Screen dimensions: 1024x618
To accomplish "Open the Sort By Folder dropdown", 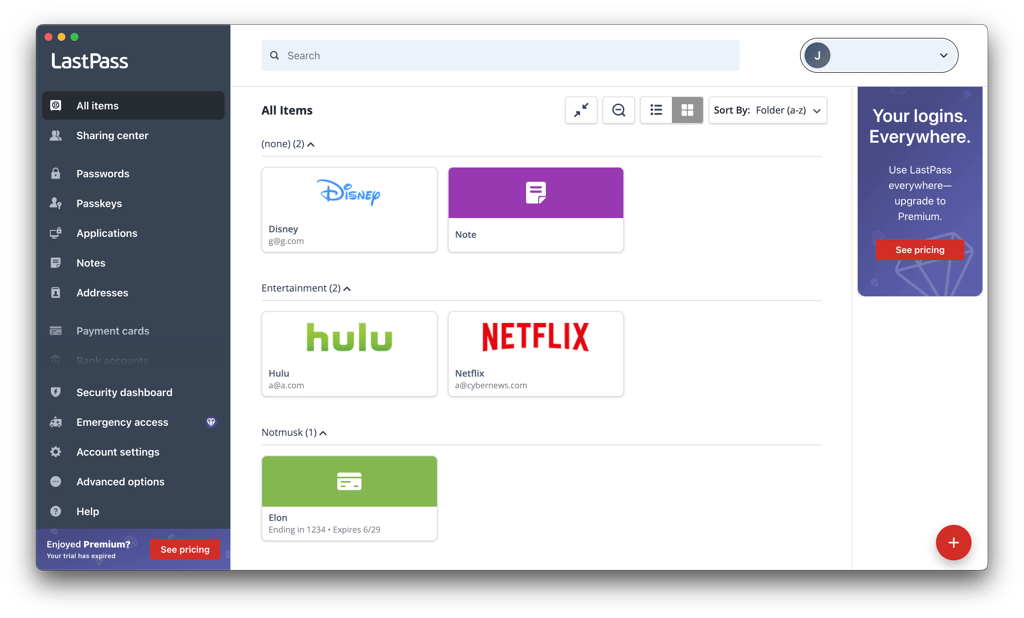I will pos(767,110).
